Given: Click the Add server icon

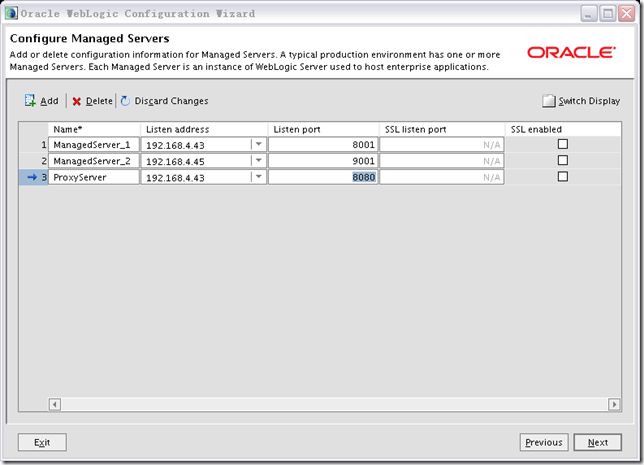Looking at the screenshot, I should pyautogui.click(x=30, y=100).
